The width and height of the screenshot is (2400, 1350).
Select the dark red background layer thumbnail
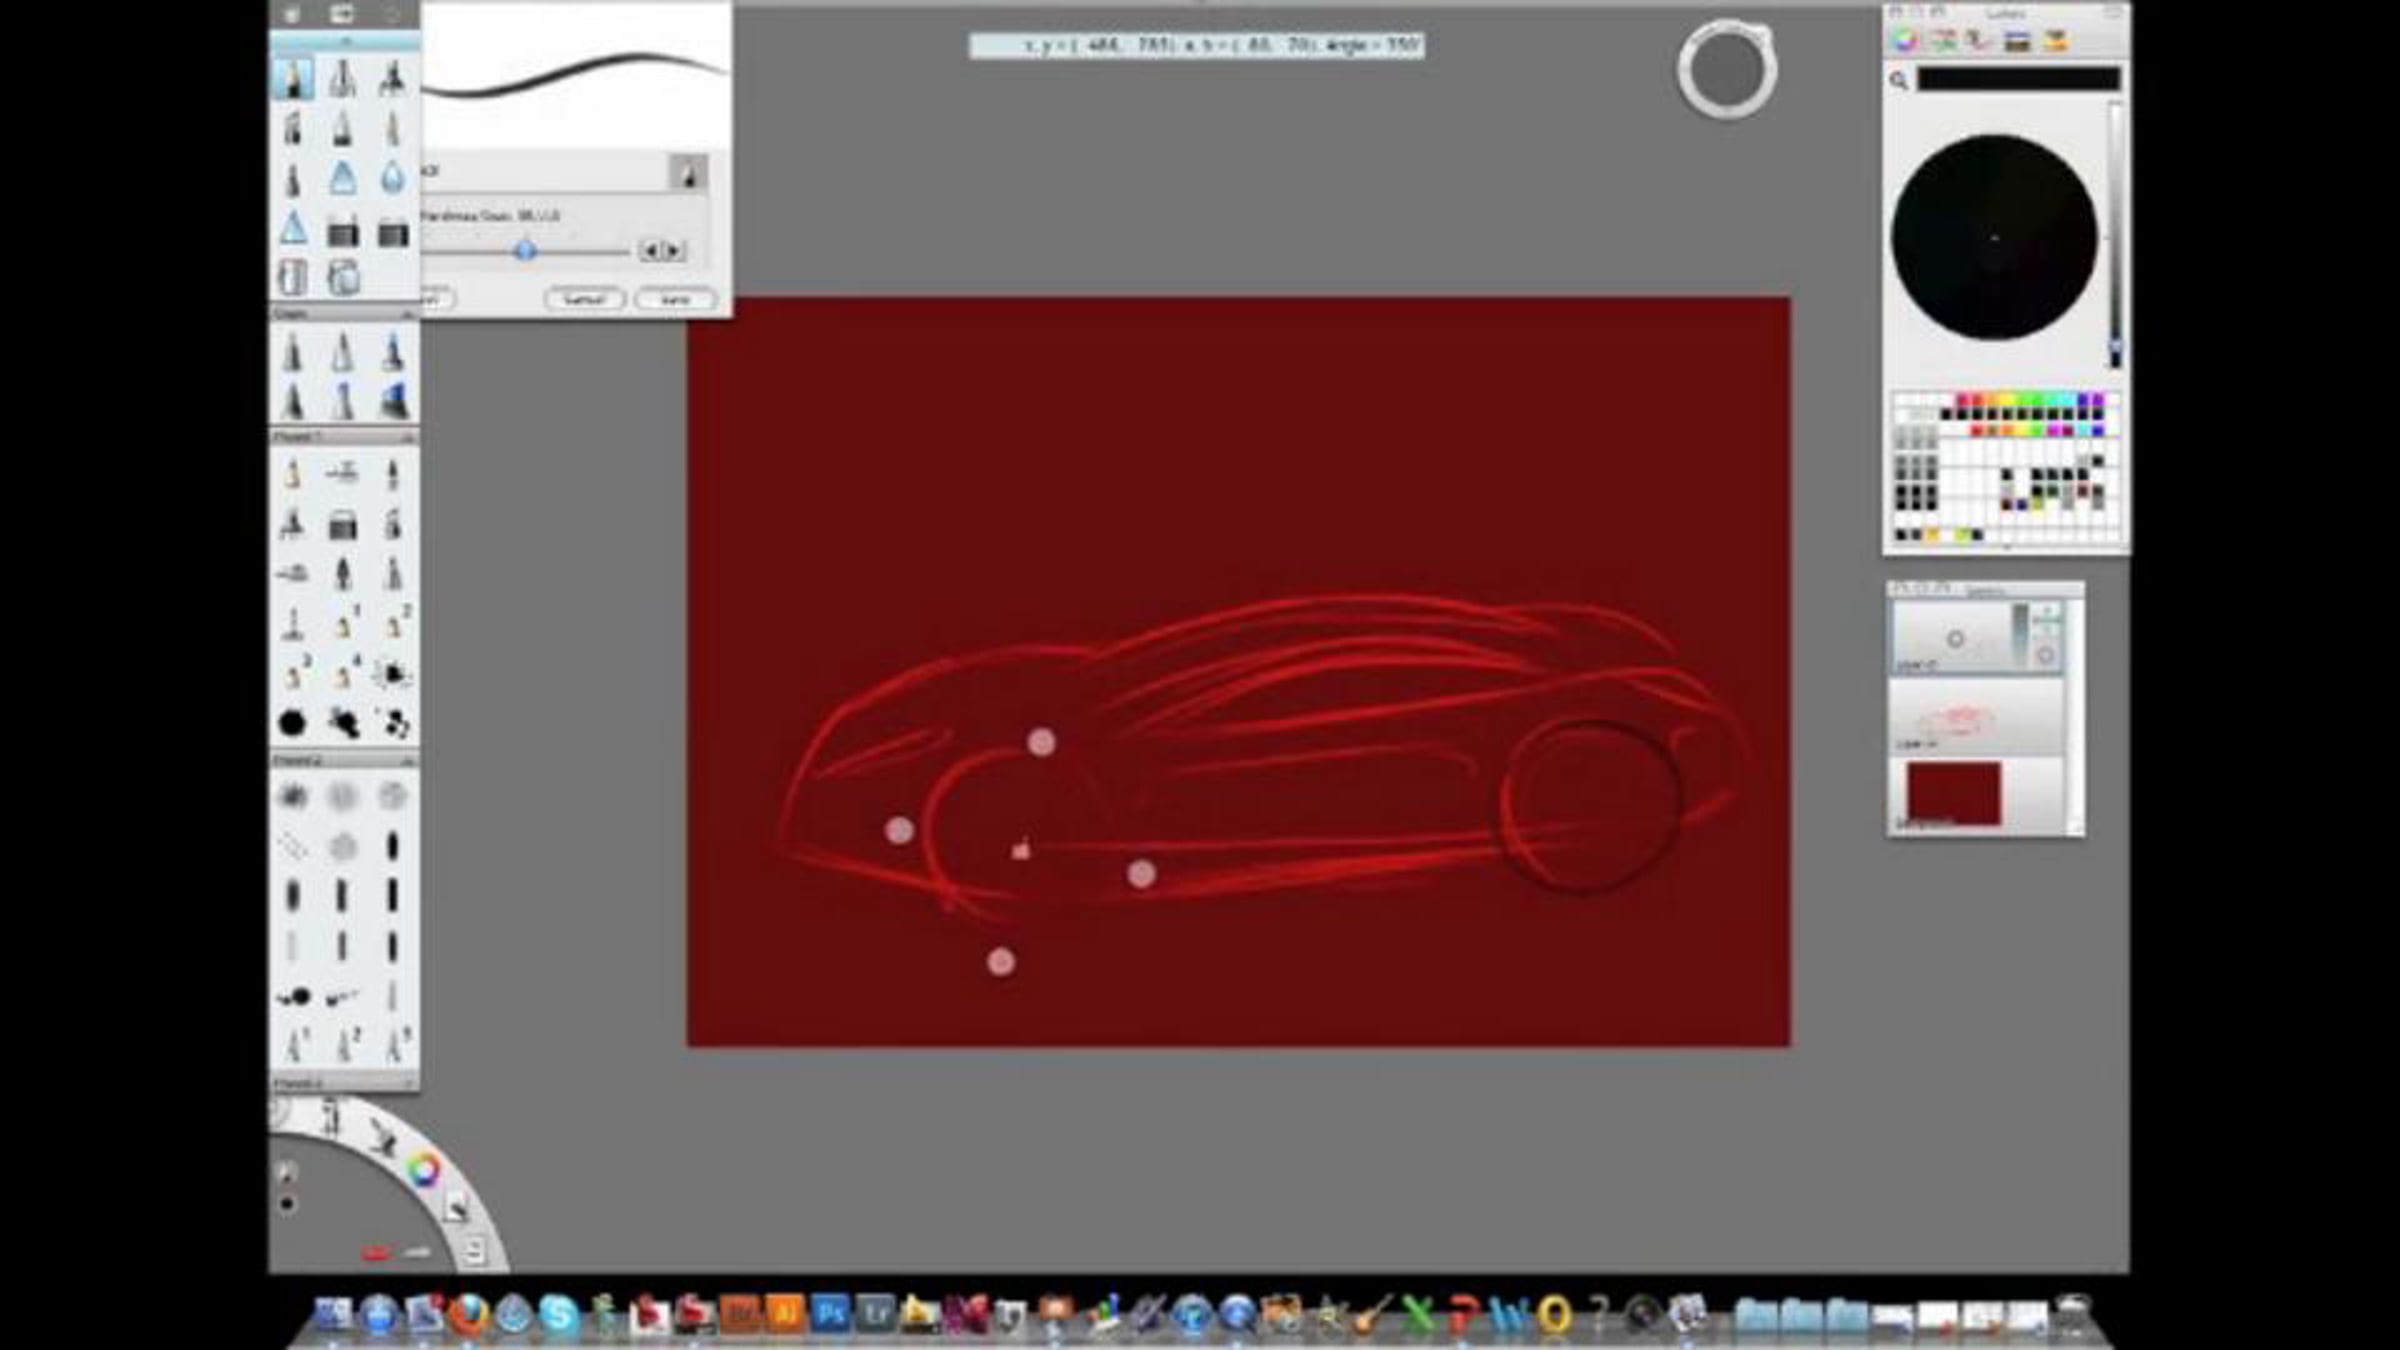coord(1953,793)
